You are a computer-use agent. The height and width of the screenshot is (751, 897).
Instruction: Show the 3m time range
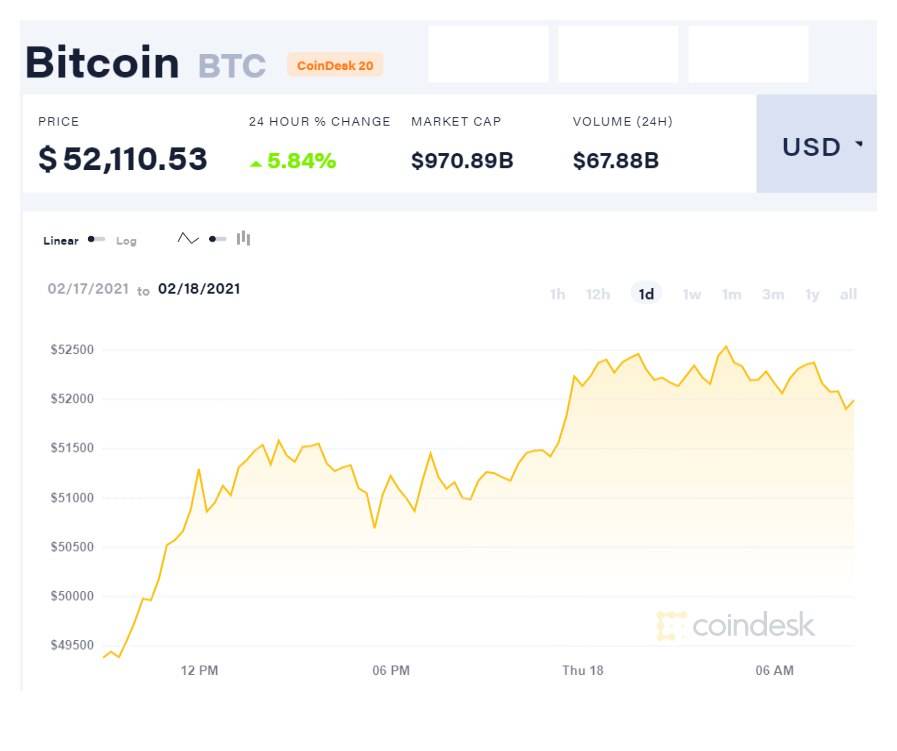coord(772,294)
